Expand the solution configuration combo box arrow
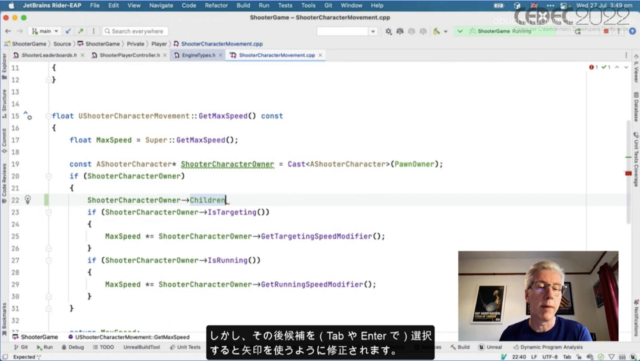The width and height of the screenshot is (640, 361). coord(373,31)
